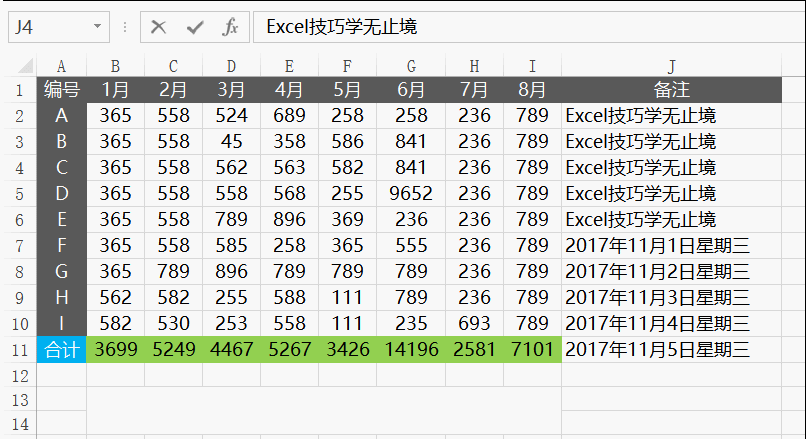Select the total cell 3426
Screen dimensions: 806x439
347,350
